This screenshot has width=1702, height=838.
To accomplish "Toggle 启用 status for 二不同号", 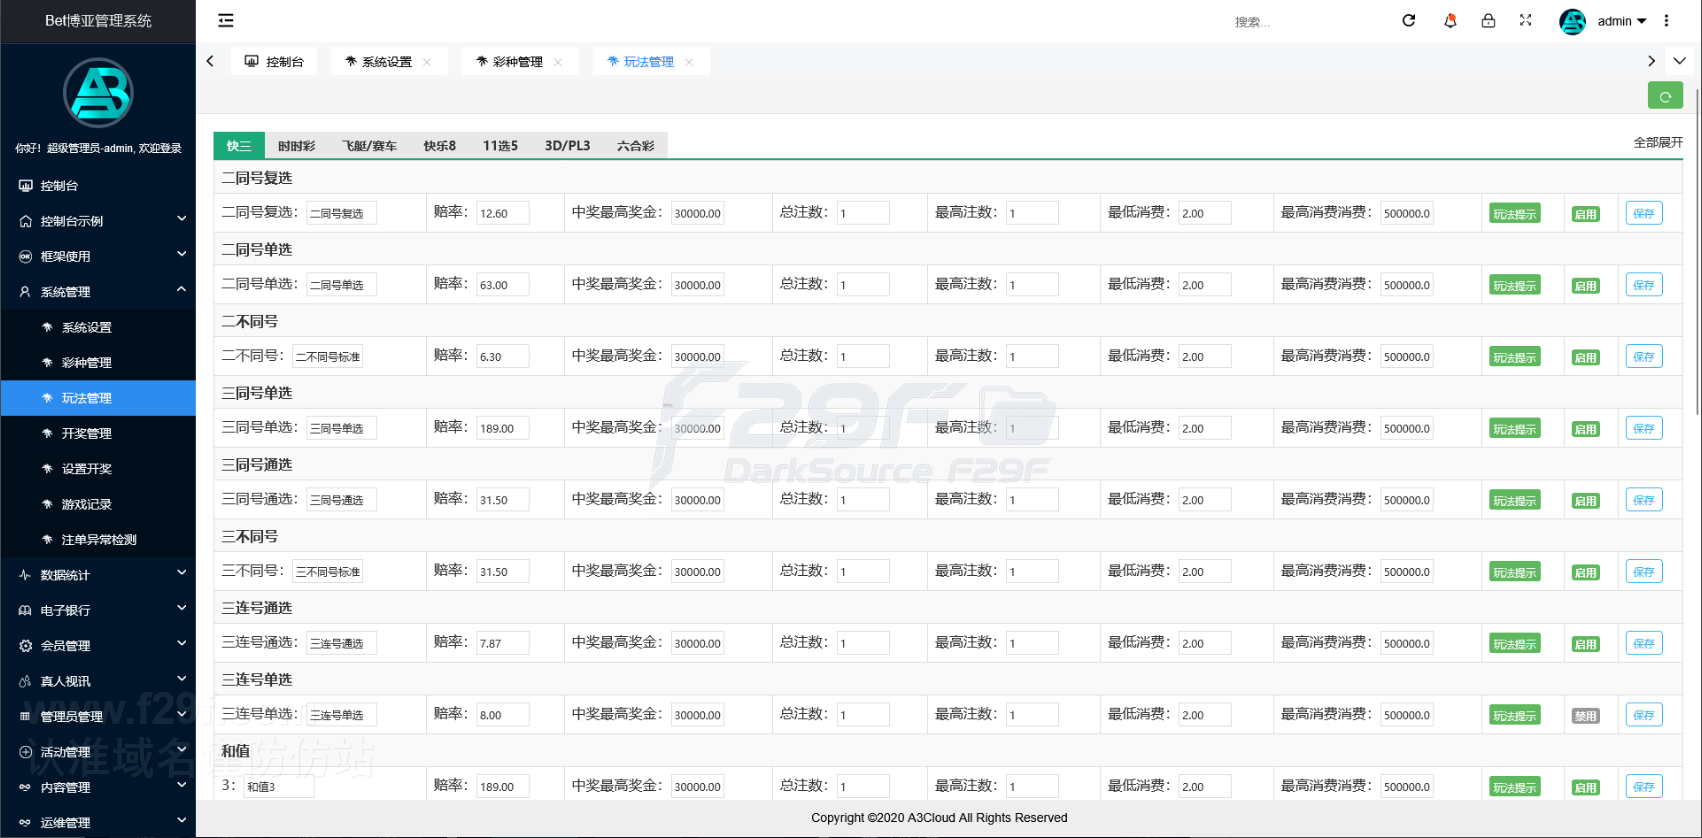I will (x=1585, y=357).
